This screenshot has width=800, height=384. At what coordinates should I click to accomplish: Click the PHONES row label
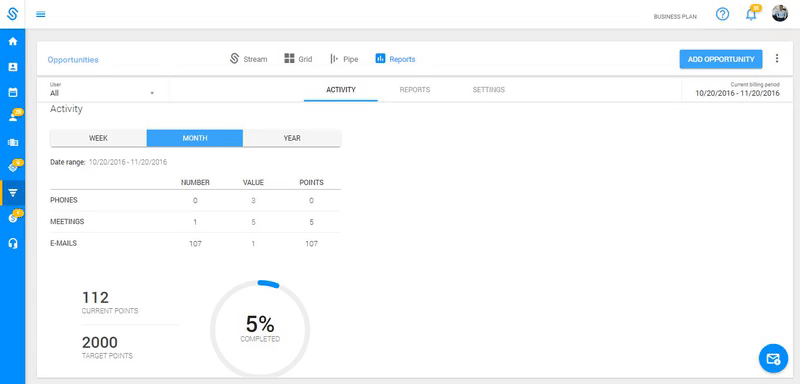(64, 200)
